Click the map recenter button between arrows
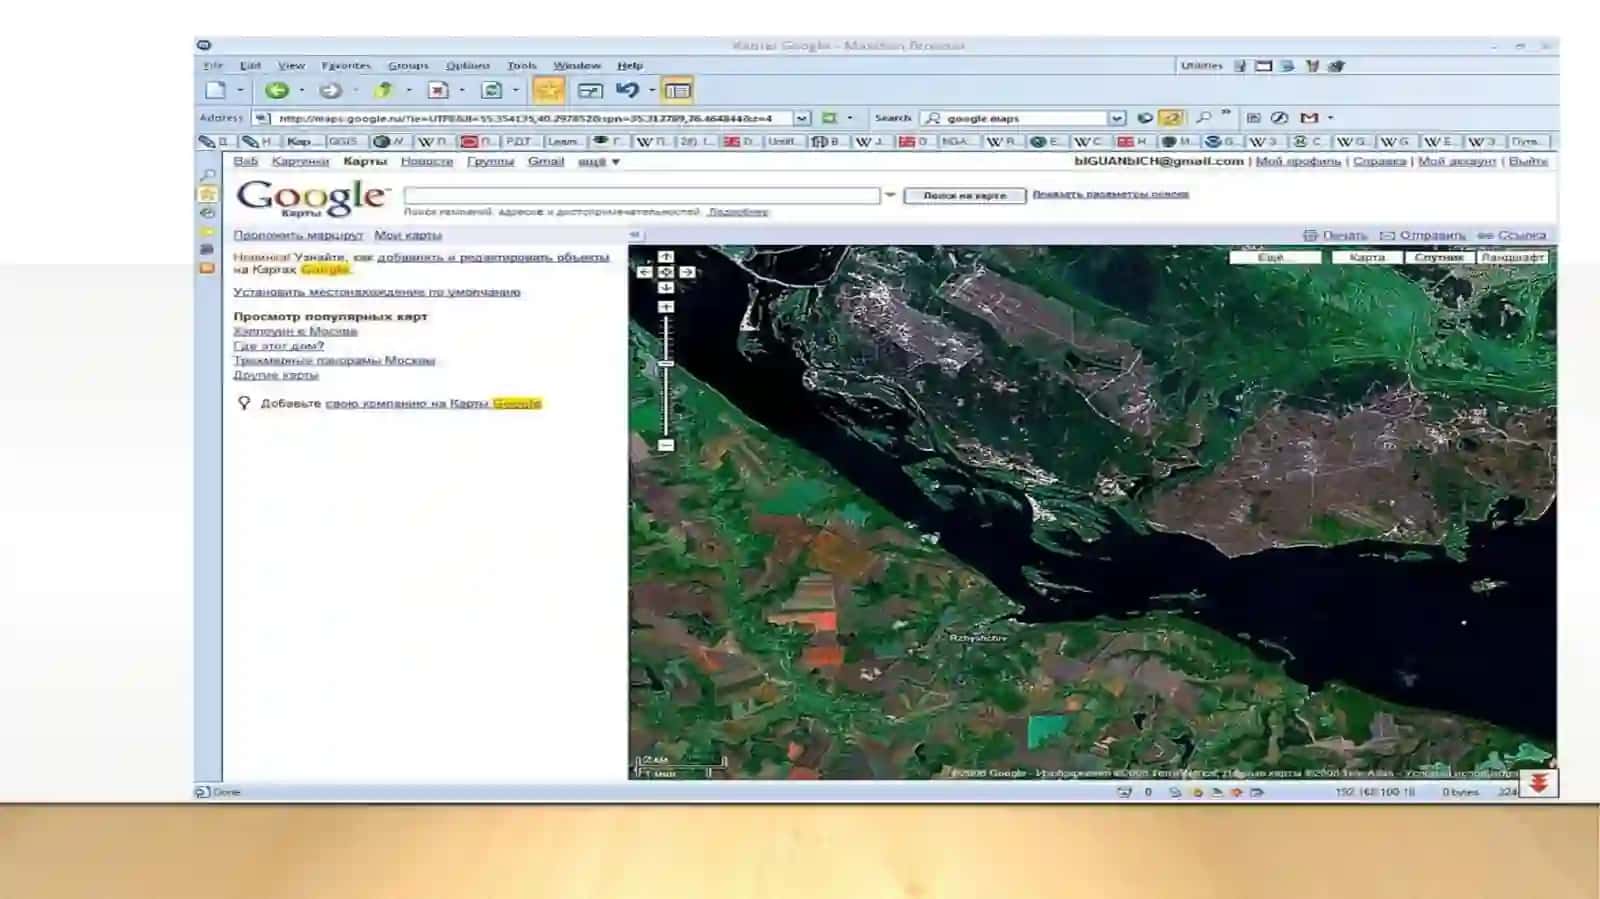The image size is (1600, 899). [x=666, y=272]
